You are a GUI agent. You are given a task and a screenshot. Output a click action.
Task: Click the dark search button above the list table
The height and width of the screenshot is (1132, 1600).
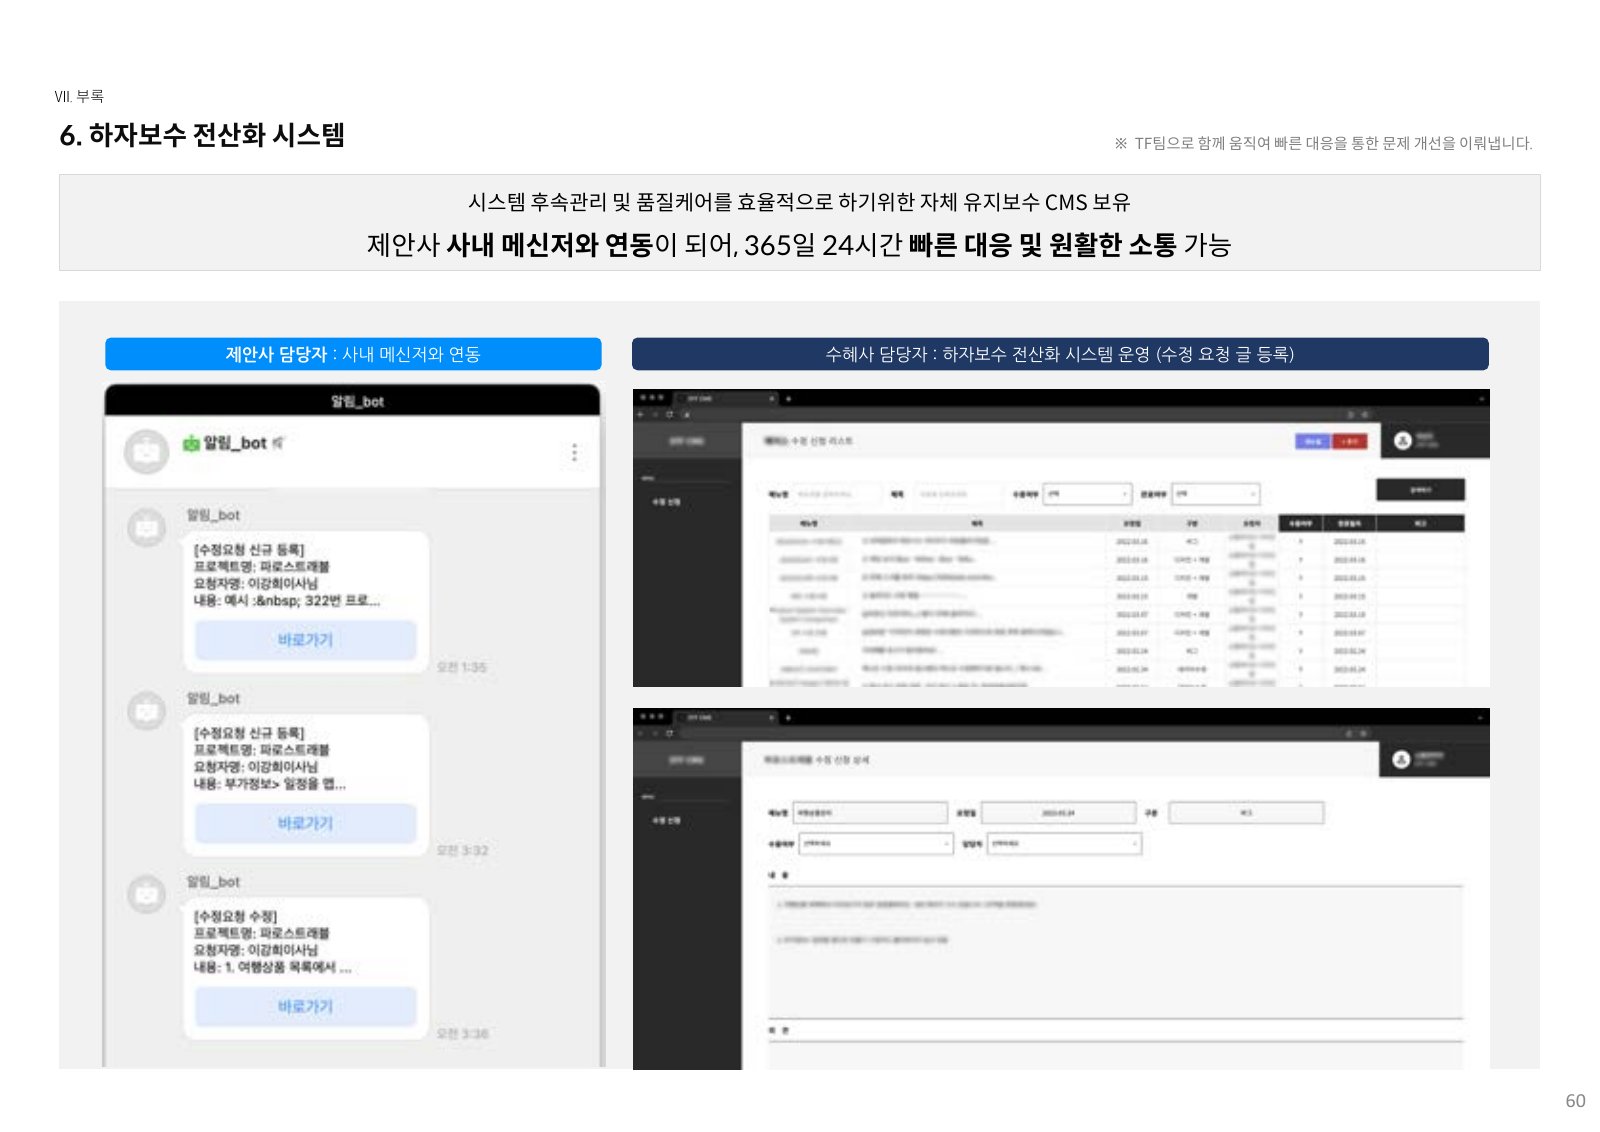tap(1421, 489)
